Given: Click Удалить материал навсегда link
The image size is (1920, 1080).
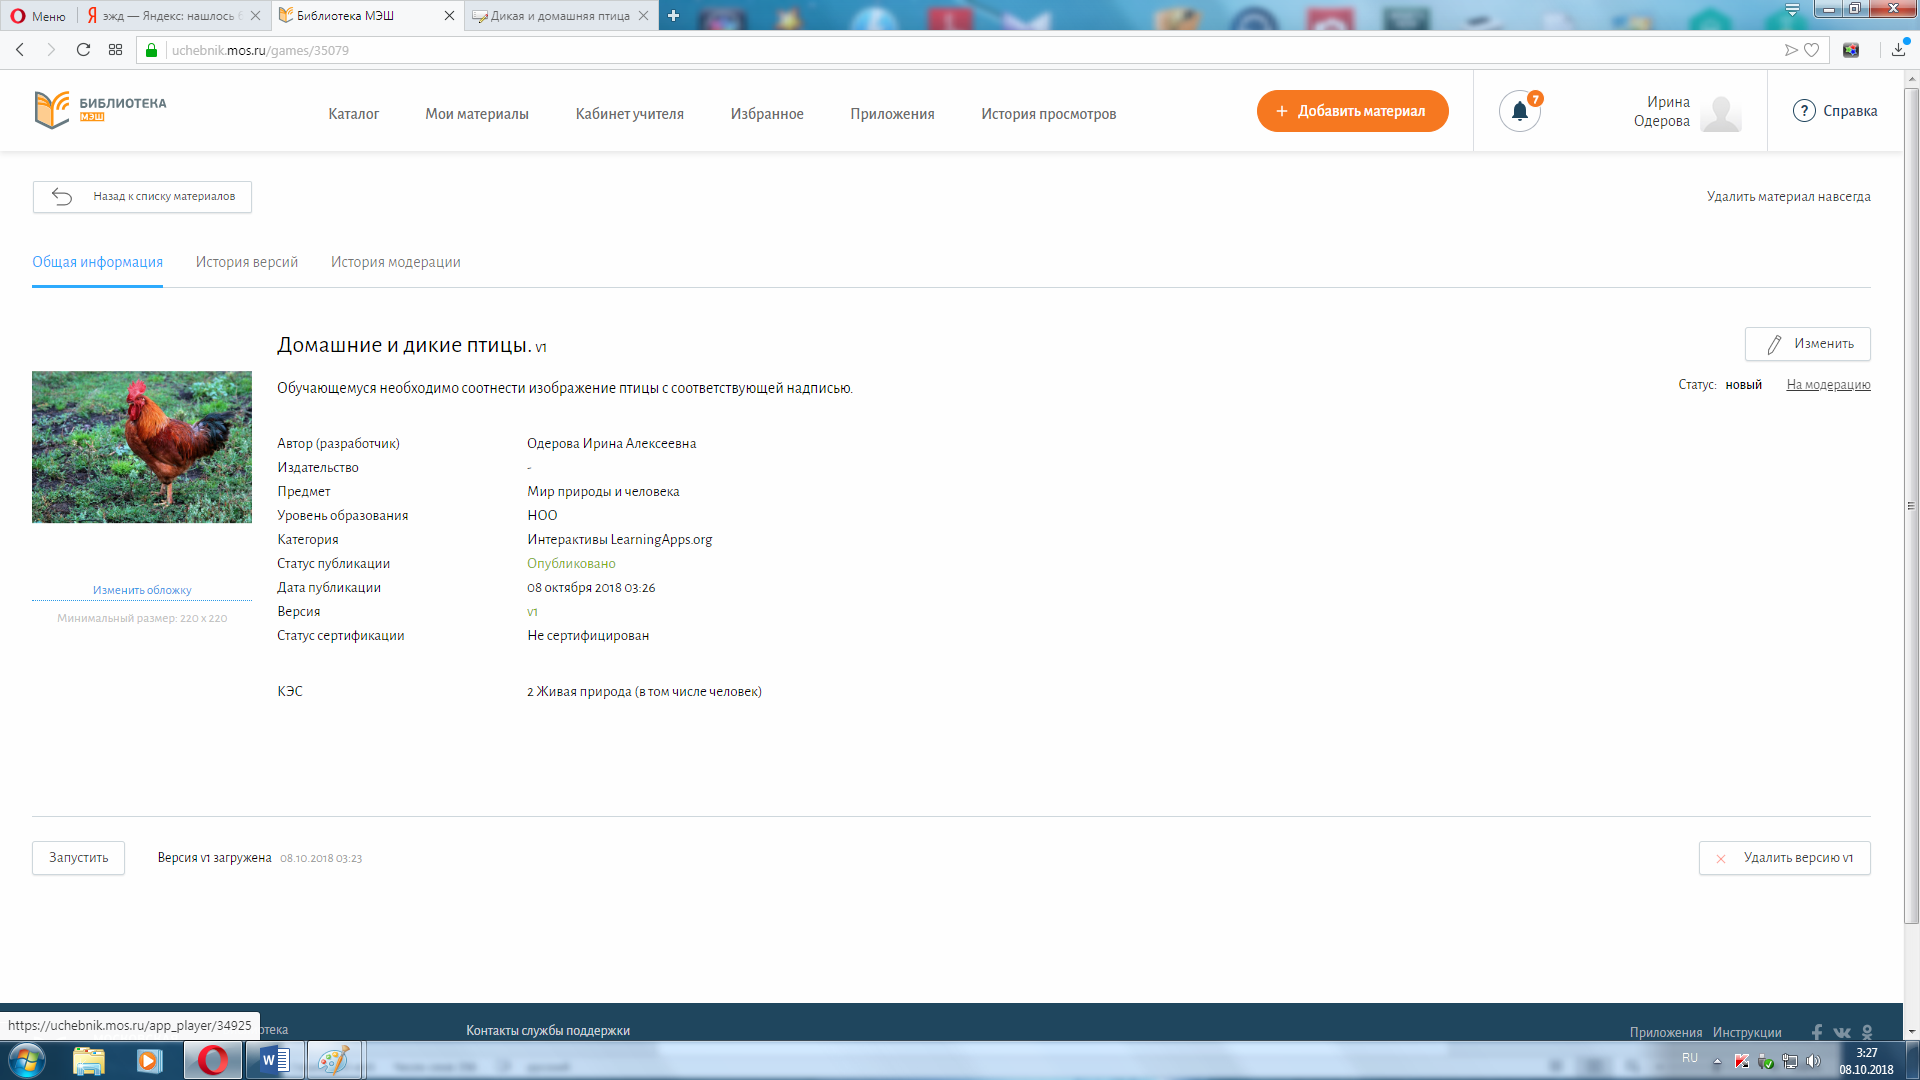Looking at the screenshot, I should click(x=1787, y=195).
